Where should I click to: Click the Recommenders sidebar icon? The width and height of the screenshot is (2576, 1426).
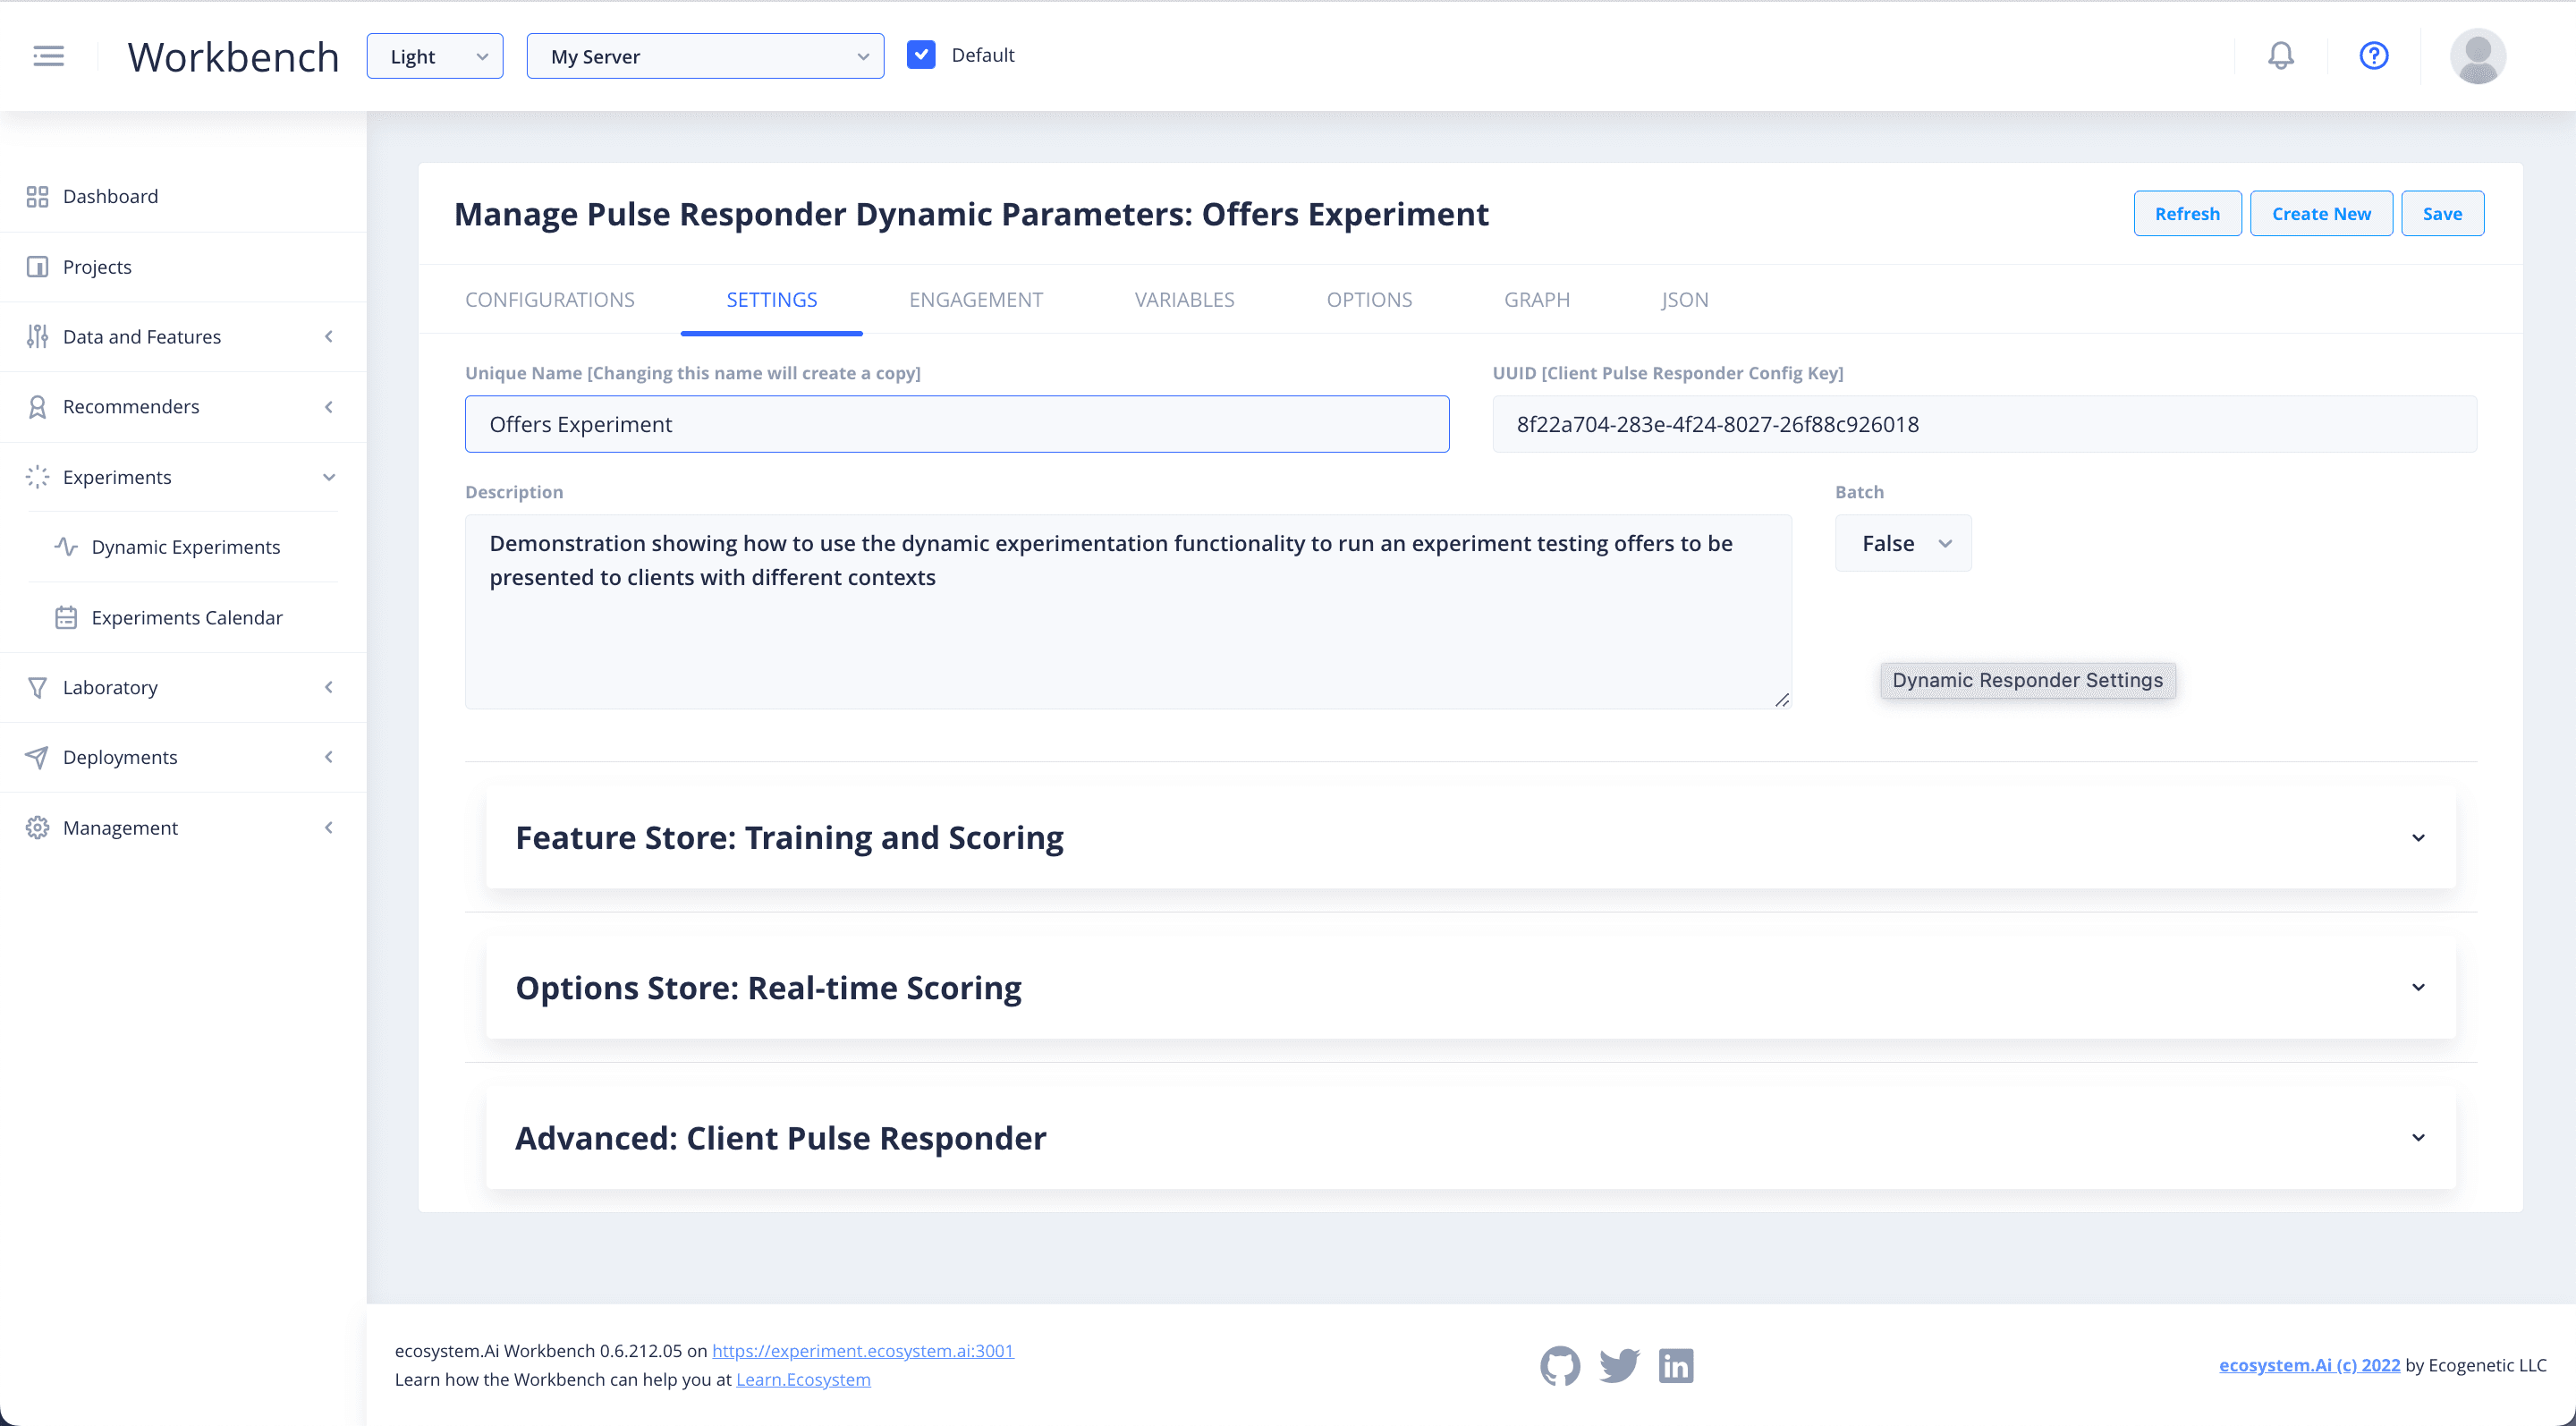[x=37, y=405]
